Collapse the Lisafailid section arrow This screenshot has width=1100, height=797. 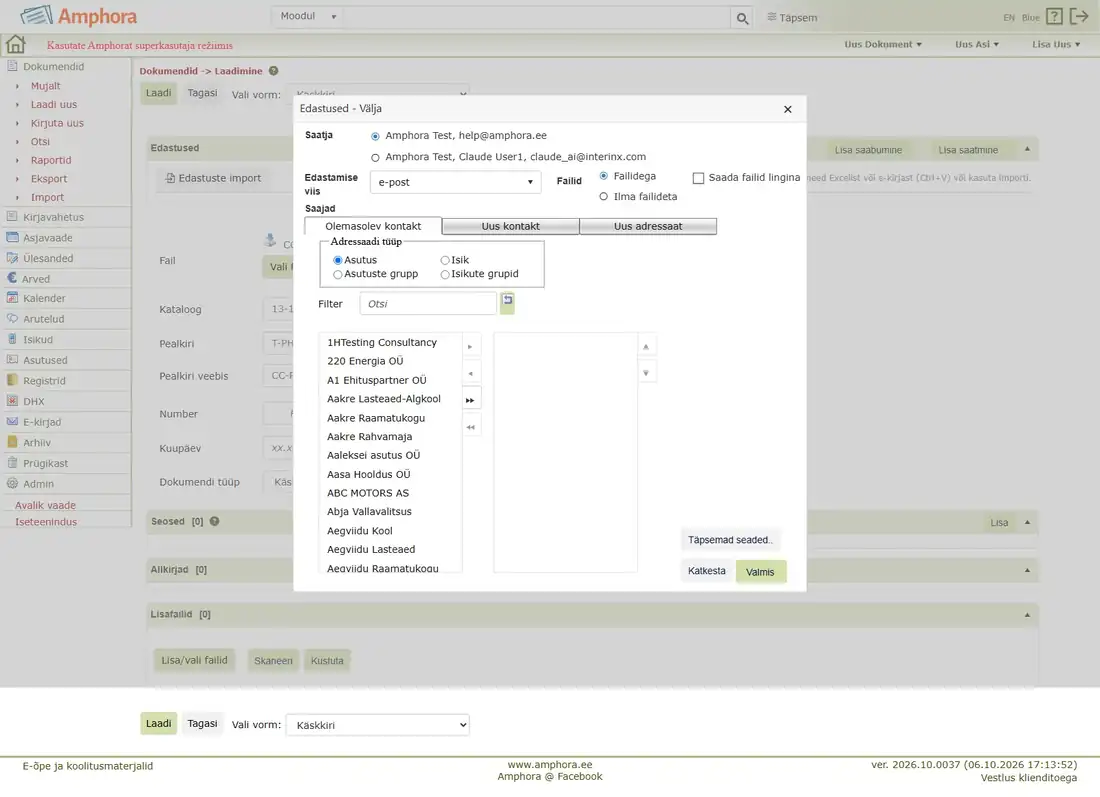pyautogui.click(x=1027, y=615)
